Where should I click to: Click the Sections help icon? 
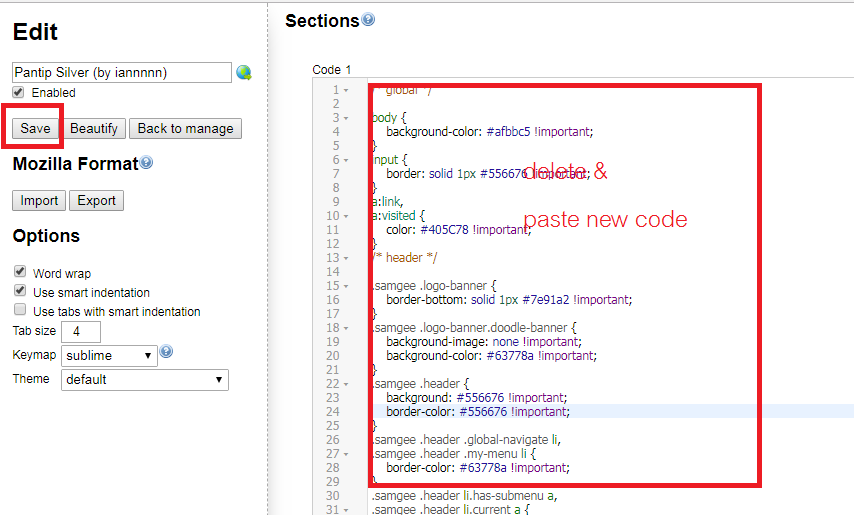point(368,19)
